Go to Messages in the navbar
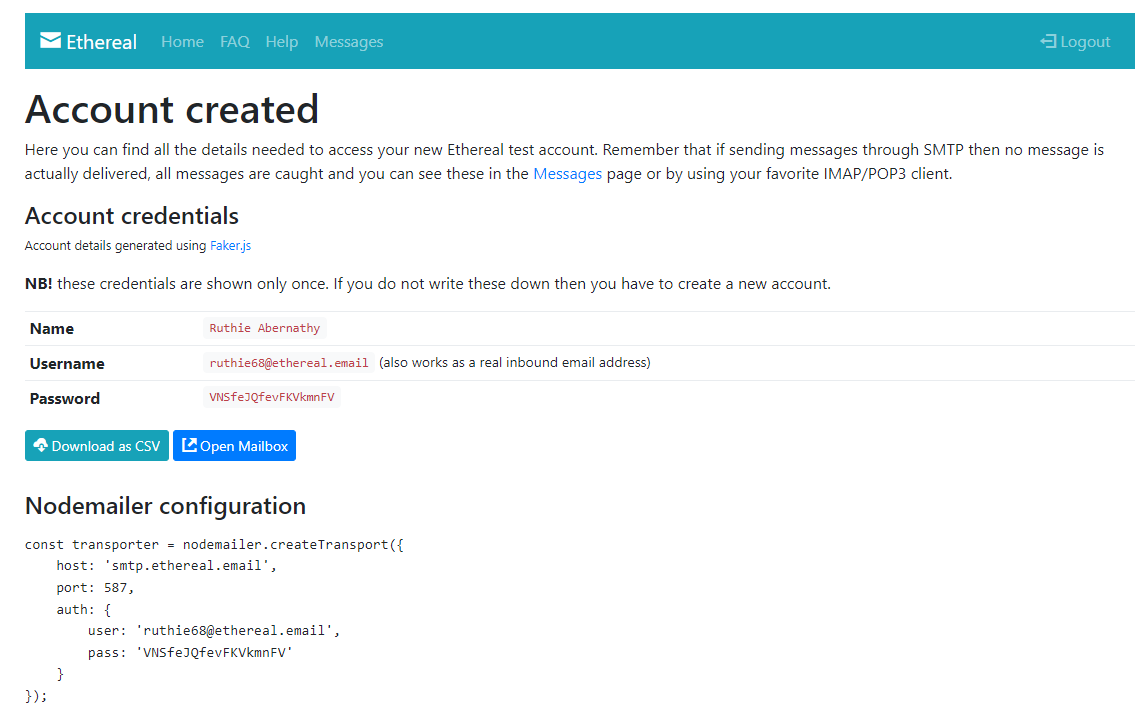Image resolution: width=1147 pixels, height=716 pixels. pos(349,42)
